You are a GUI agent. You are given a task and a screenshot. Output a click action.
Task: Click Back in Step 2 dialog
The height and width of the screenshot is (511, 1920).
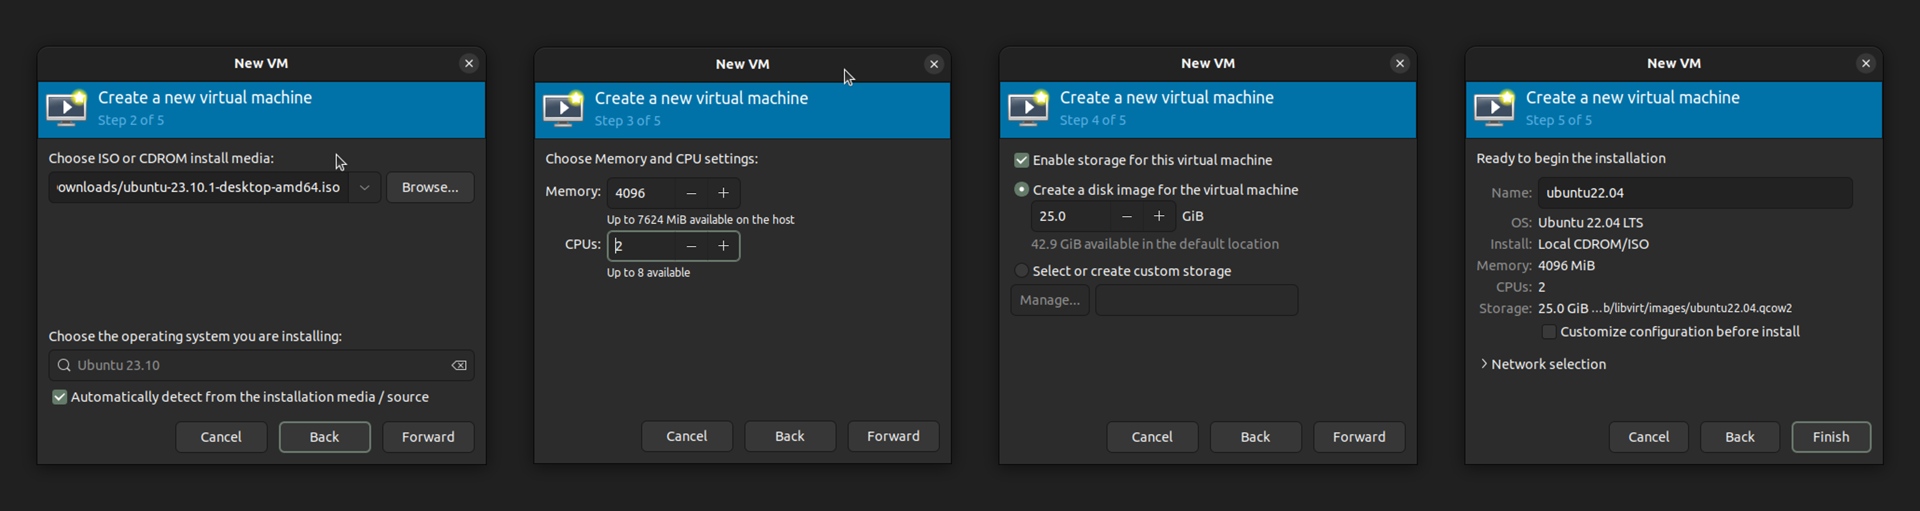pos(324,437)
